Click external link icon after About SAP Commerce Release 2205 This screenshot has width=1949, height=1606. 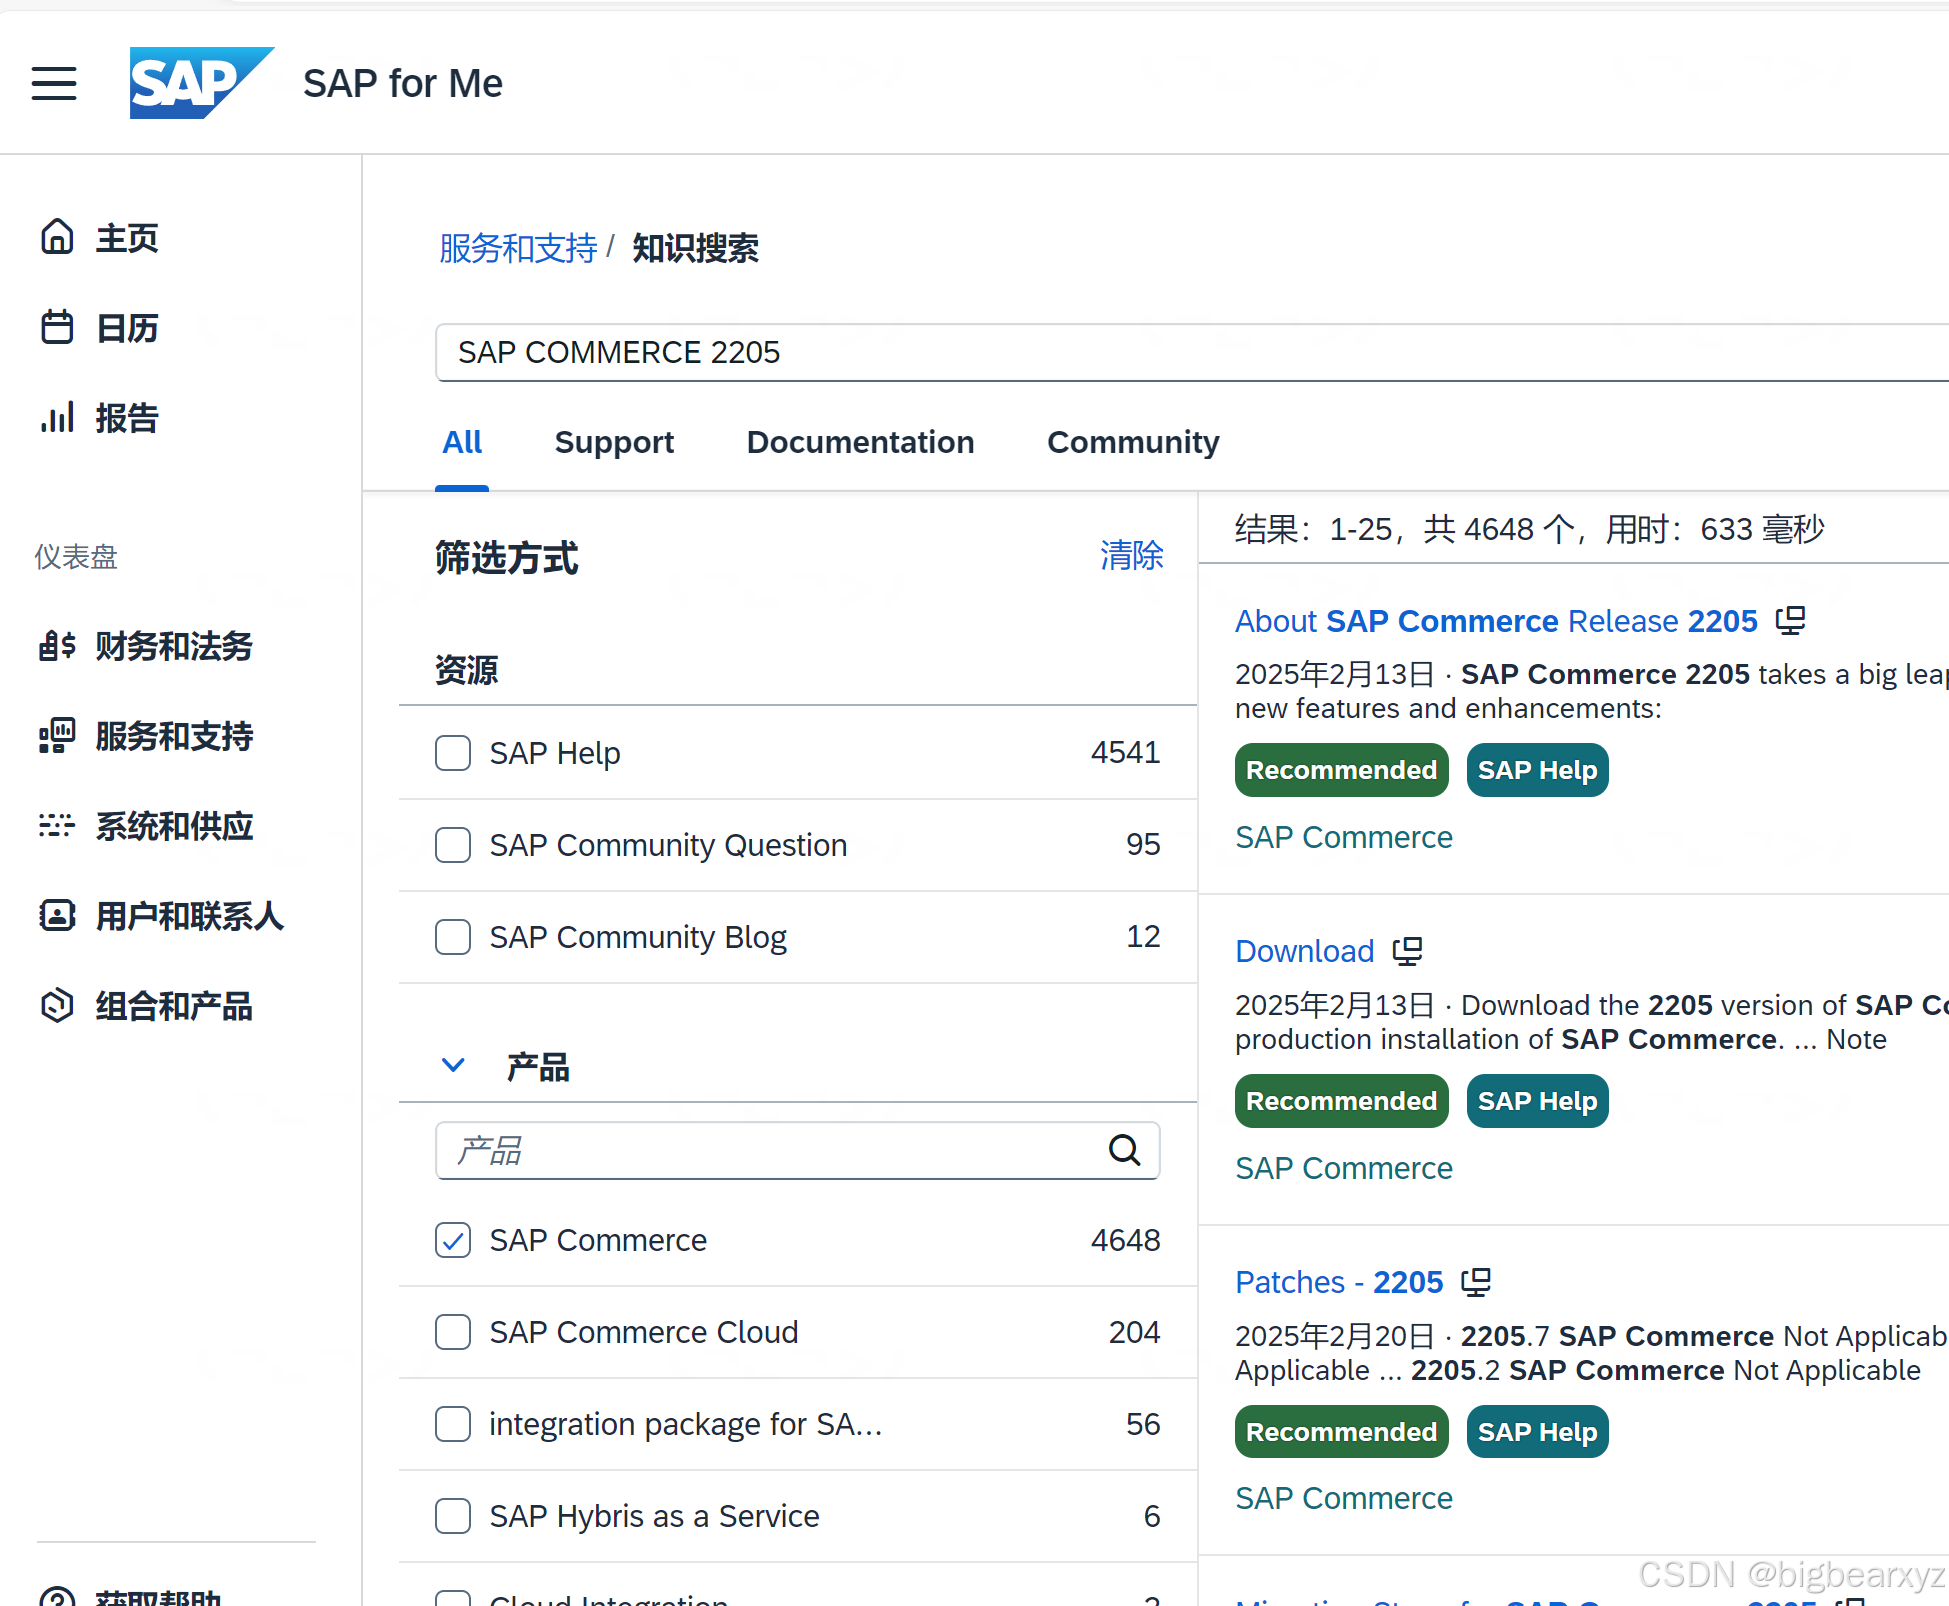pos(1790,621)
